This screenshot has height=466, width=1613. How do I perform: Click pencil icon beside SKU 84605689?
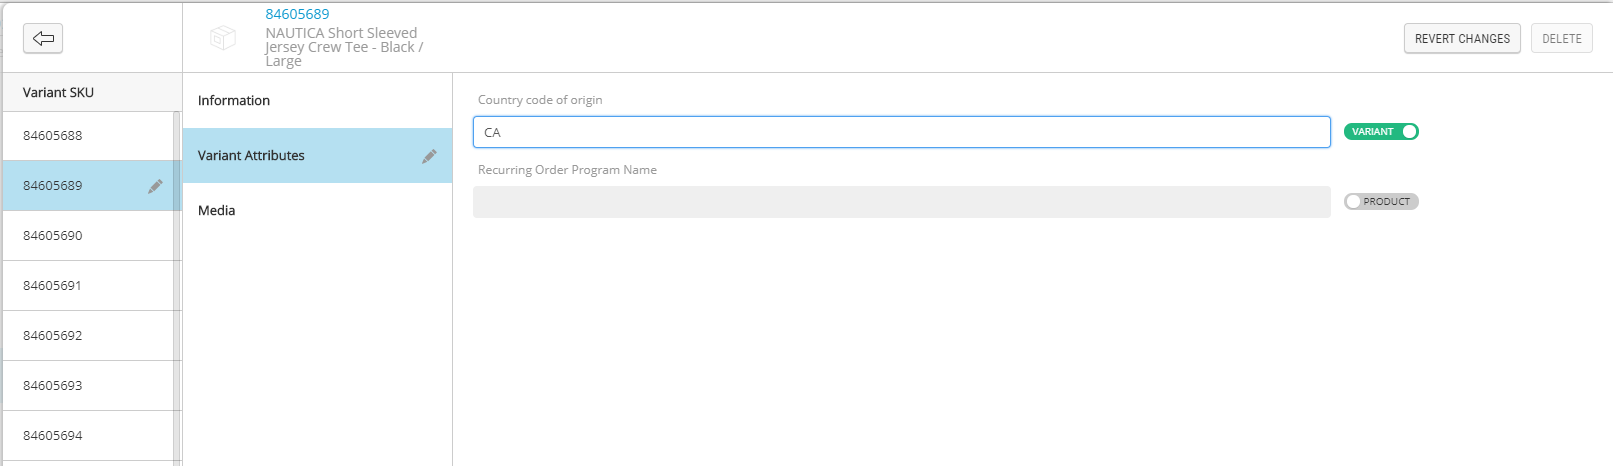point(155,186)
